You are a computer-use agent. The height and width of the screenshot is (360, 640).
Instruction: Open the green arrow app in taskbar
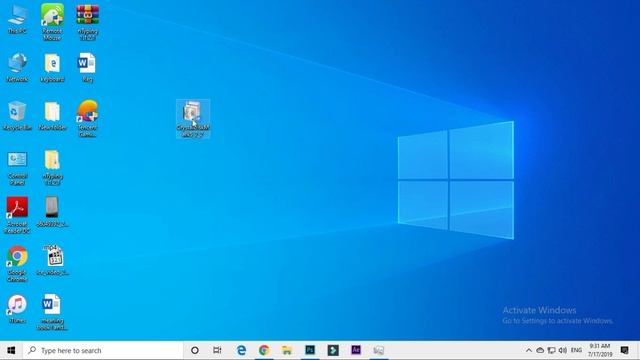tap(333, 350)
